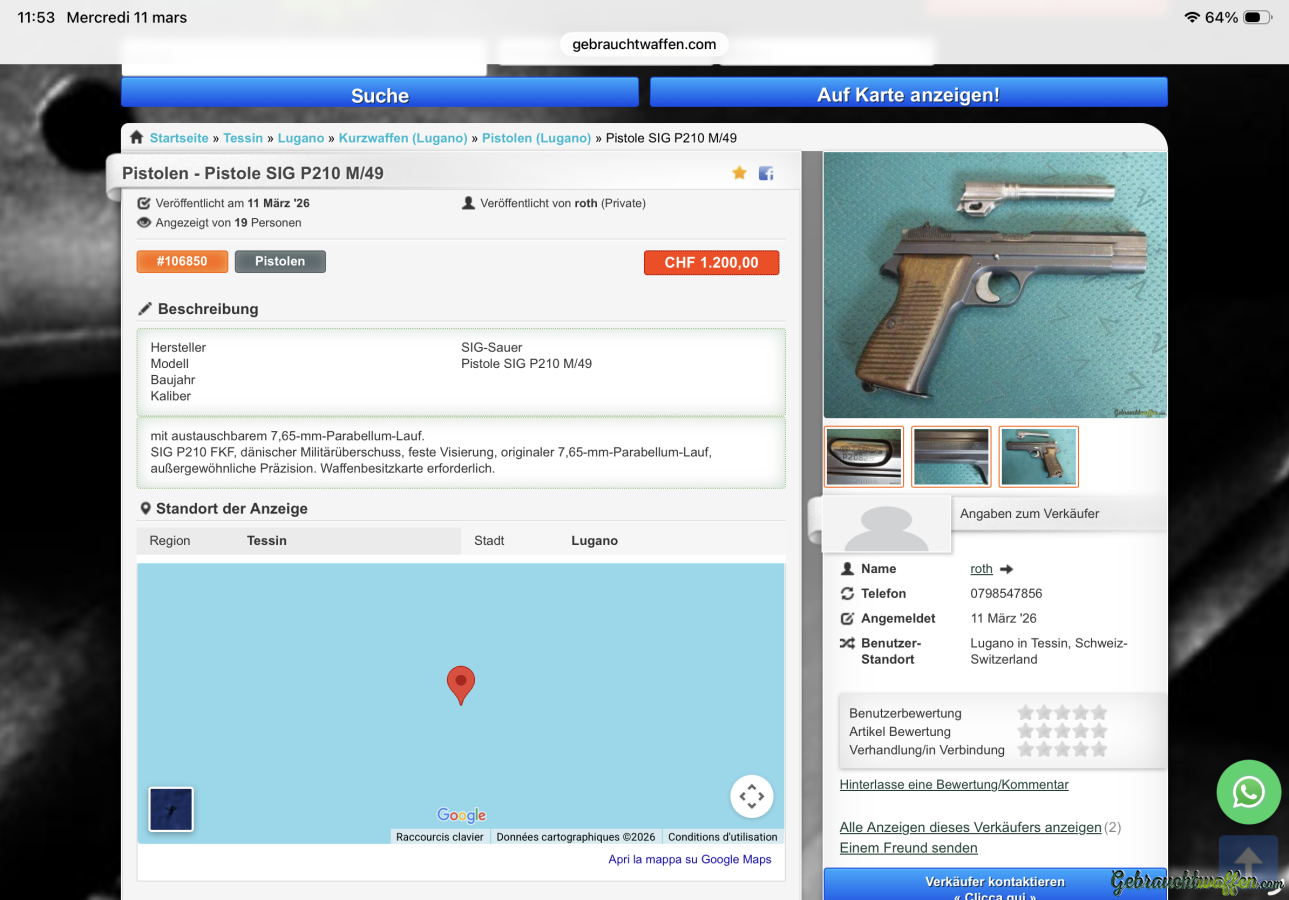Click the Pistolen category tag
Viewport: 1289px width, 900px height.
[x=280, y=262]
